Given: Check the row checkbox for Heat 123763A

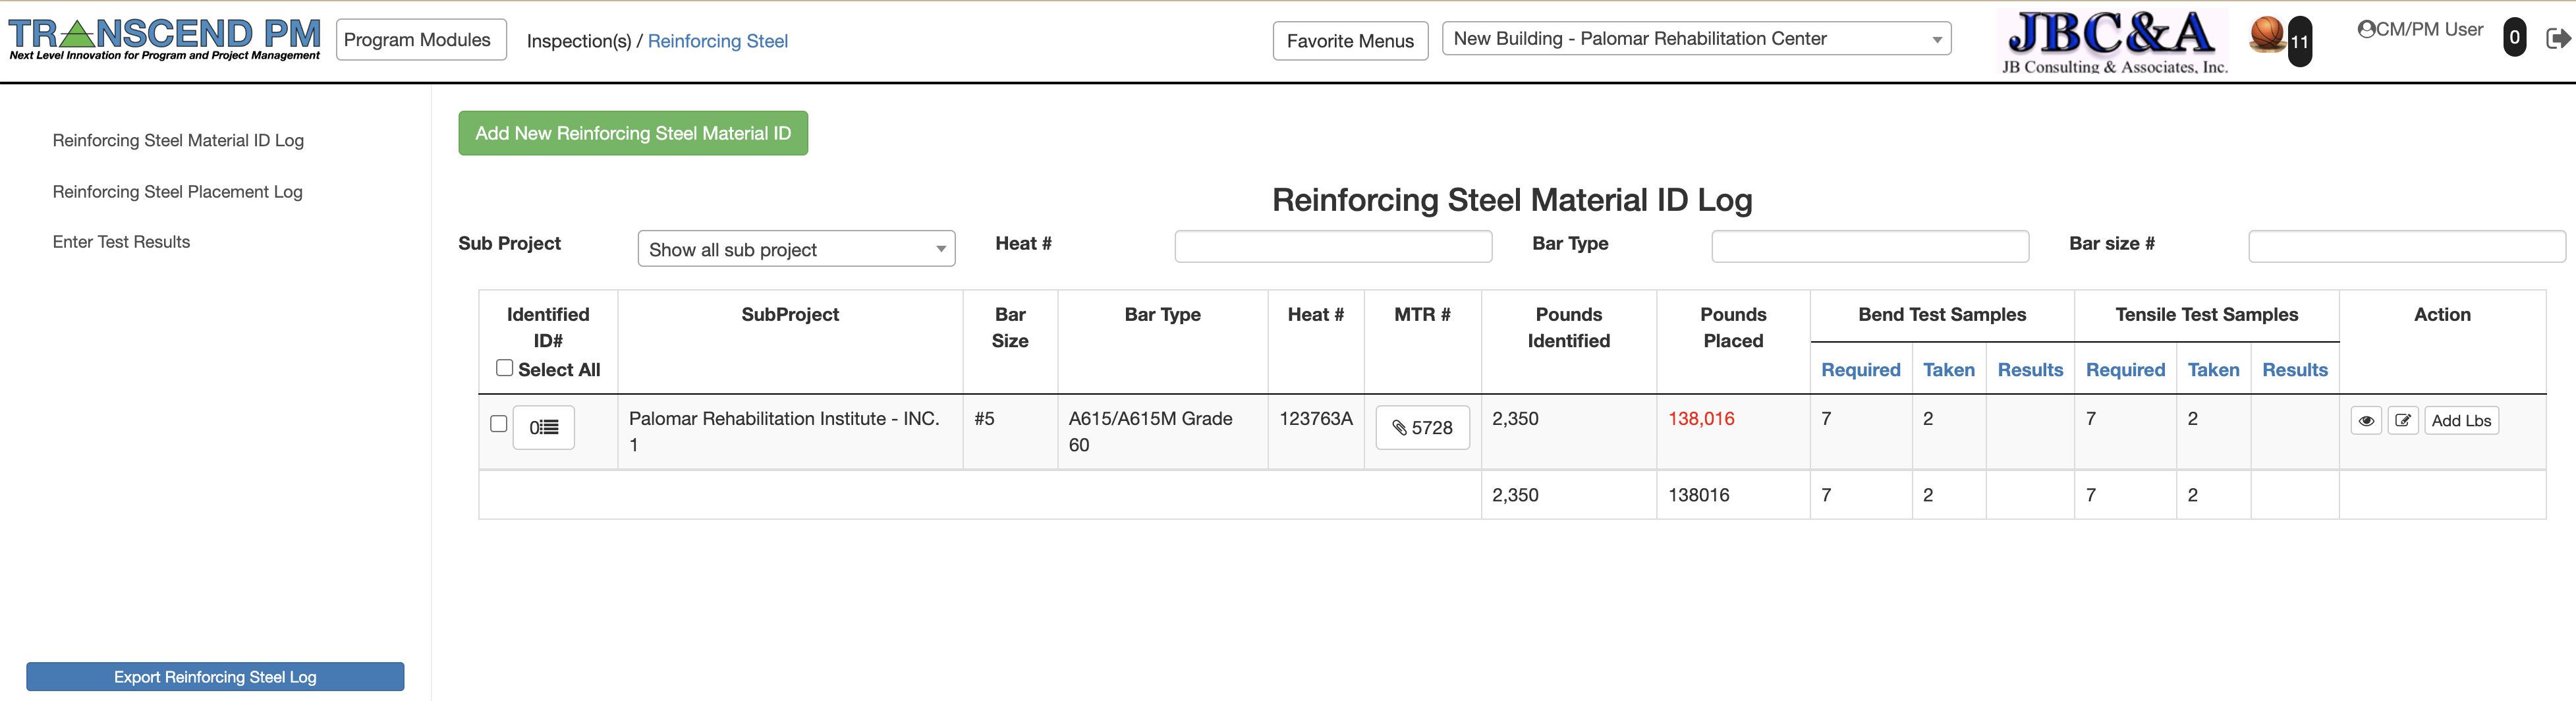Looking at the screenshot, I should click(x=499, y=424).
